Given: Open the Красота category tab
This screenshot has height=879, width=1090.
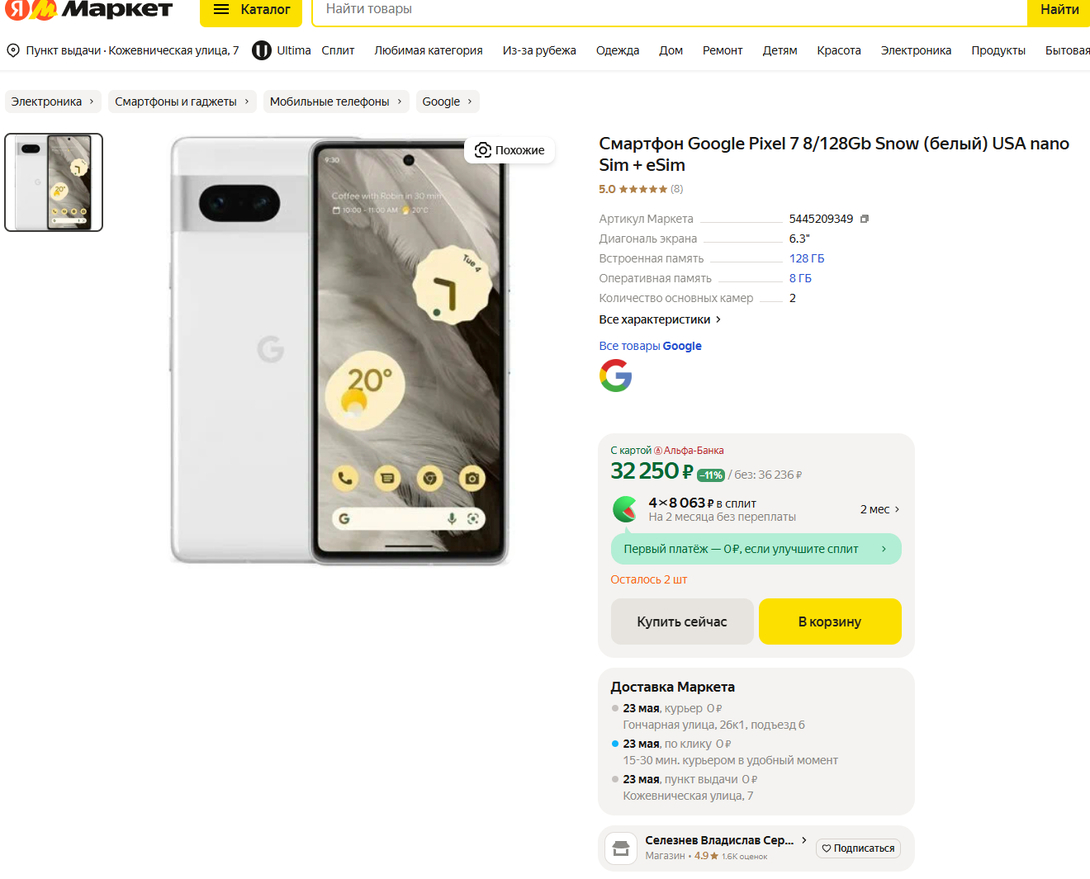Looking at the screenshot, I should [838, 50].
